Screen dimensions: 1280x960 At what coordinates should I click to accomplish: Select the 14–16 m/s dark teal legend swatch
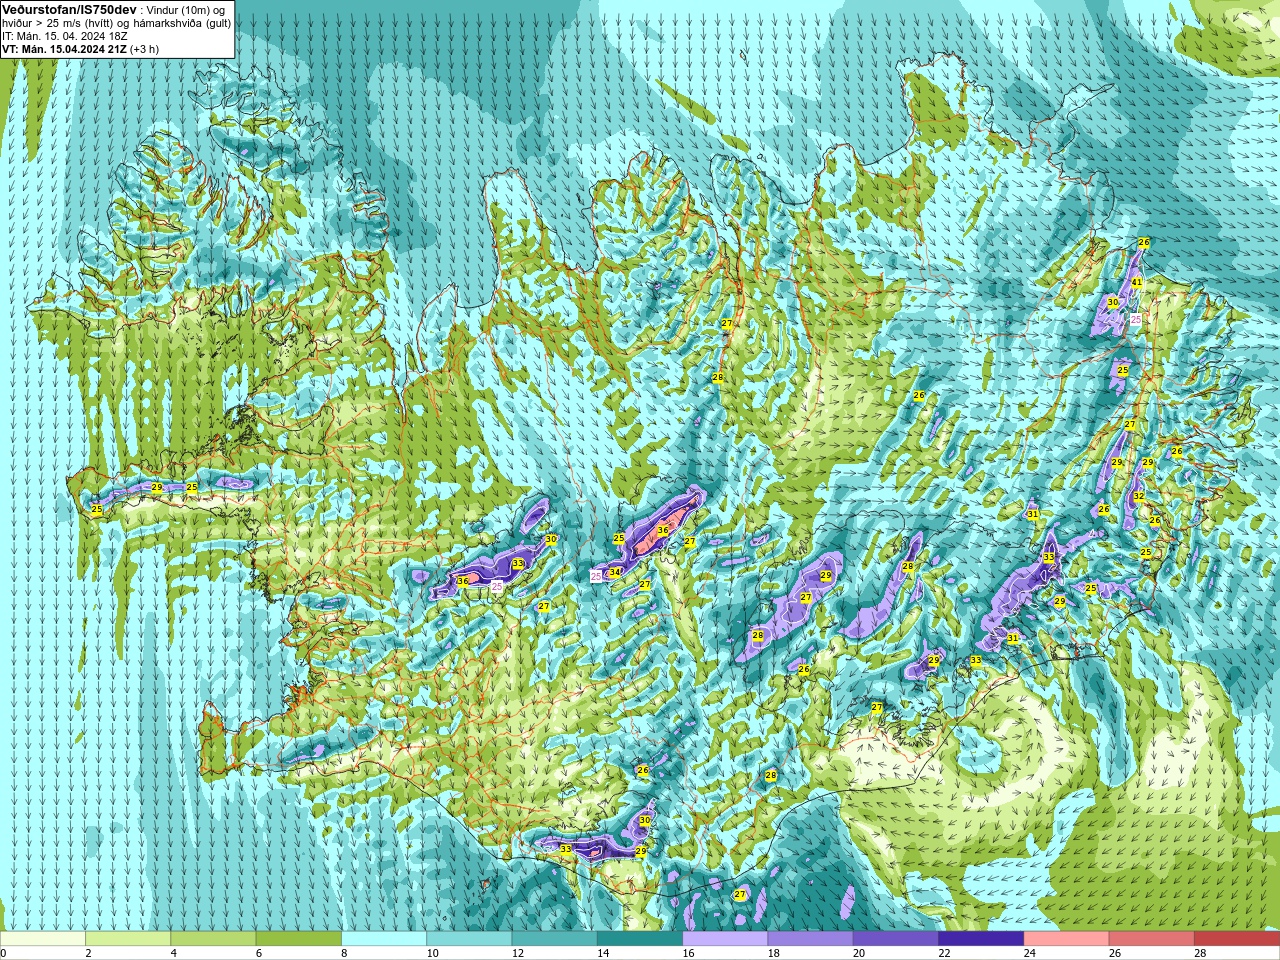click(x=640, y=938)
